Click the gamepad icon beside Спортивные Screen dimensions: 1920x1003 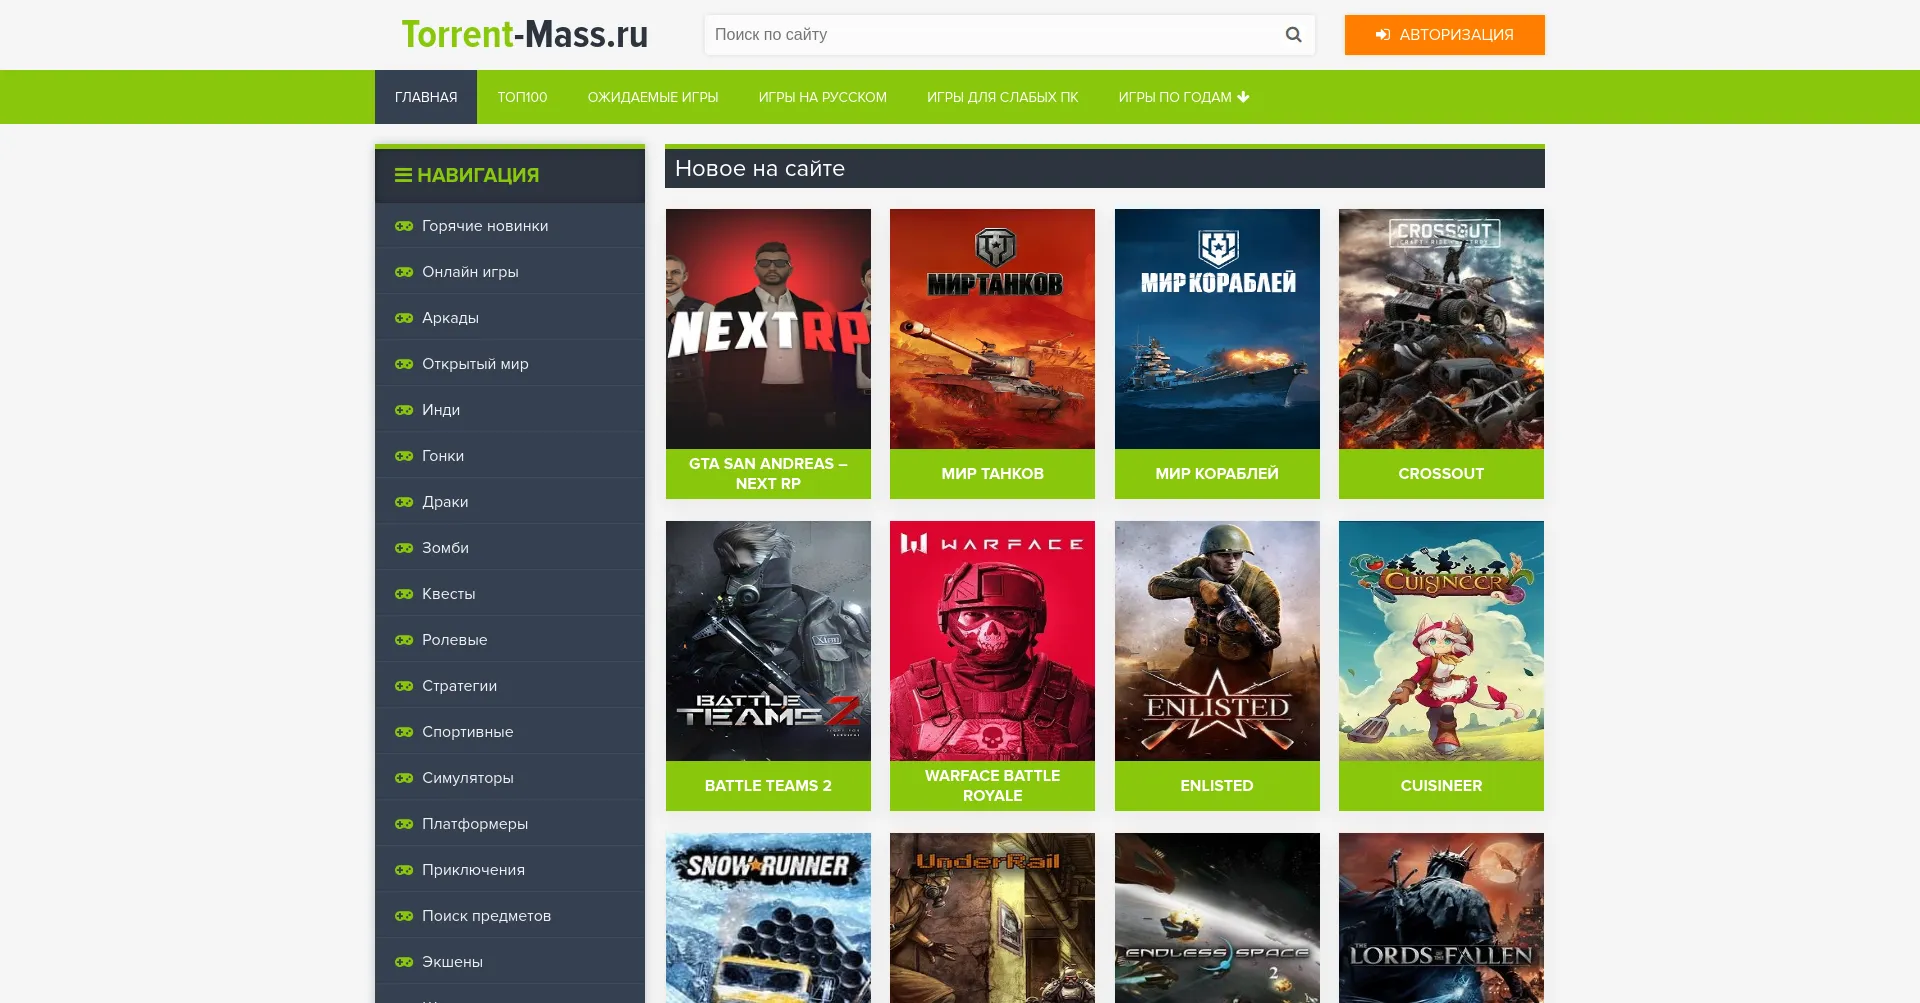click(404, 732)
